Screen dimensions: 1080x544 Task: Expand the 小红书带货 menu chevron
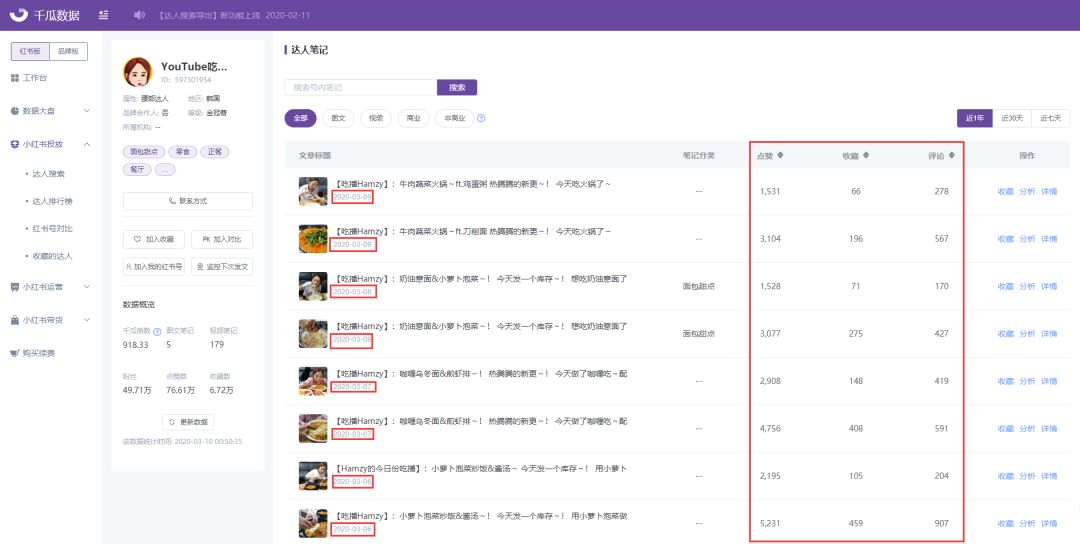(87, 320)
